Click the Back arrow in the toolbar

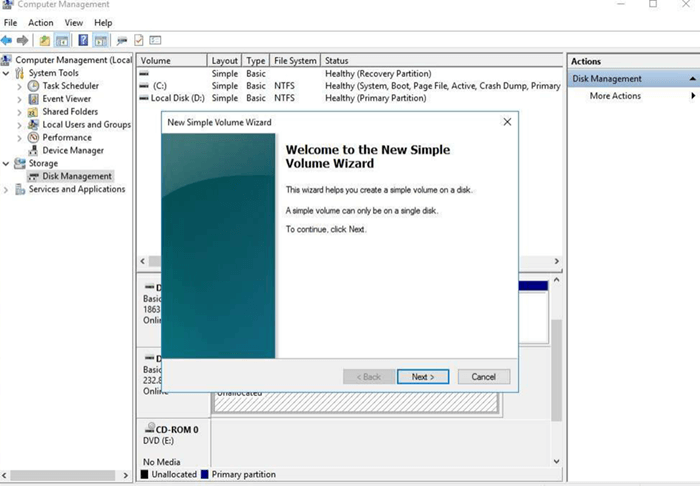[x=7, y=40]
